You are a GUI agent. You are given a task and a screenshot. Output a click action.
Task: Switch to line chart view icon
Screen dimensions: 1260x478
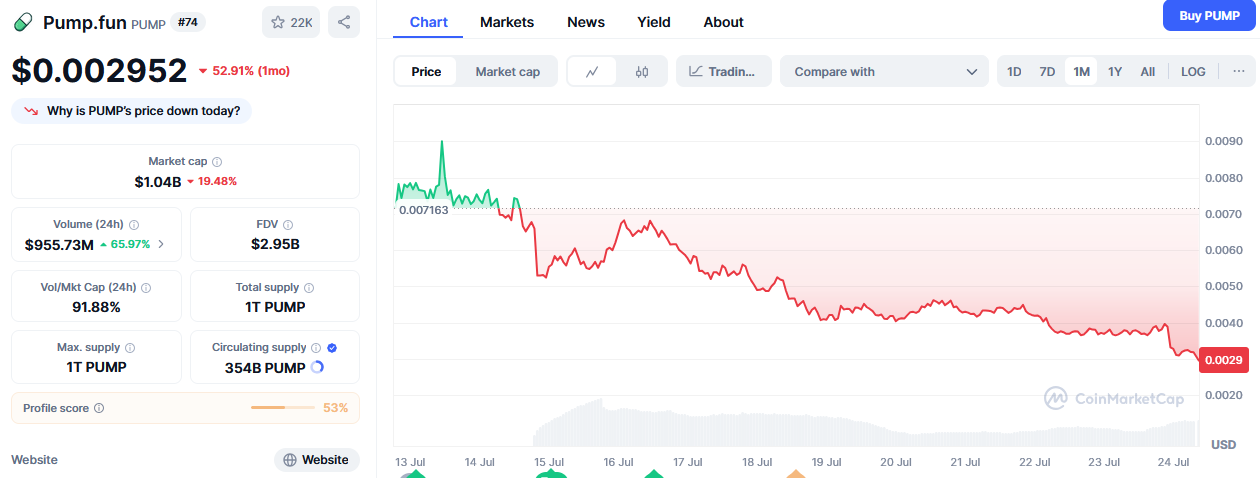tap(593, 71)
